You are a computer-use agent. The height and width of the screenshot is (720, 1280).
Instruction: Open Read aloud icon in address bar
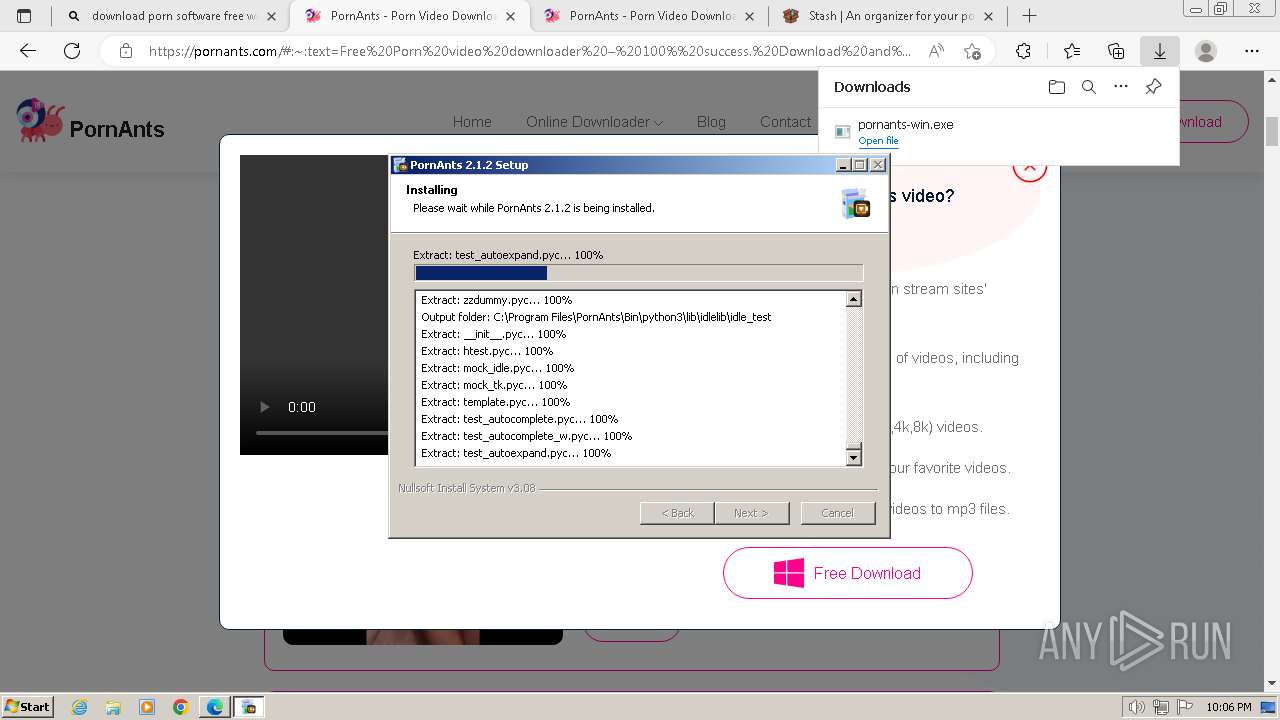pyautogui.click(x=936, y=51)
